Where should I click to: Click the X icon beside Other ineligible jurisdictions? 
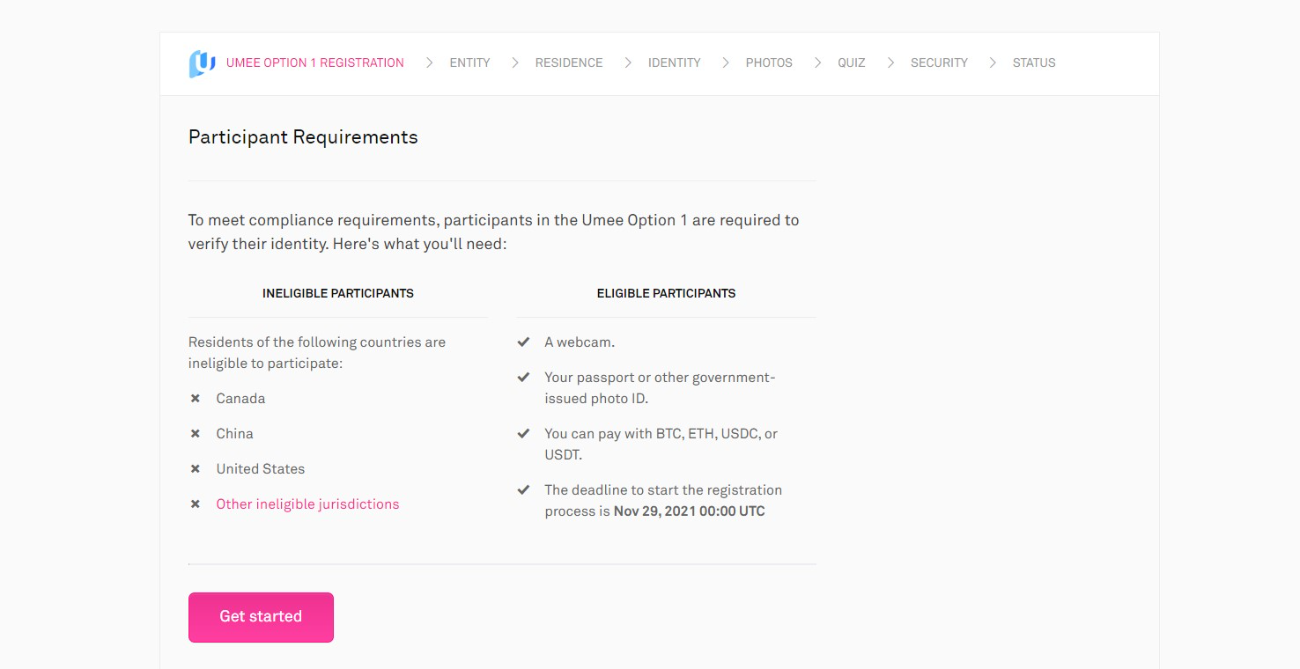point(195,504)
